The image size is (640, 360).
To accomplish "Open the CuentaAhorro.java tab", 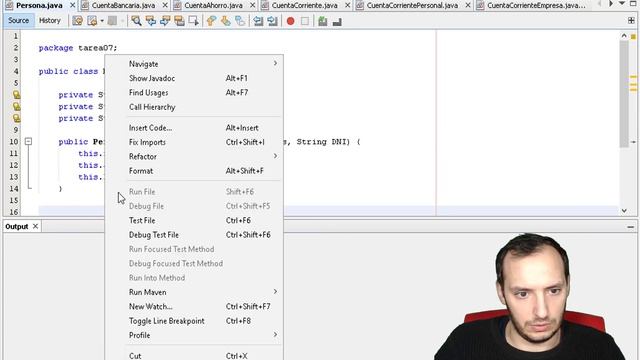I will (213, 5).
